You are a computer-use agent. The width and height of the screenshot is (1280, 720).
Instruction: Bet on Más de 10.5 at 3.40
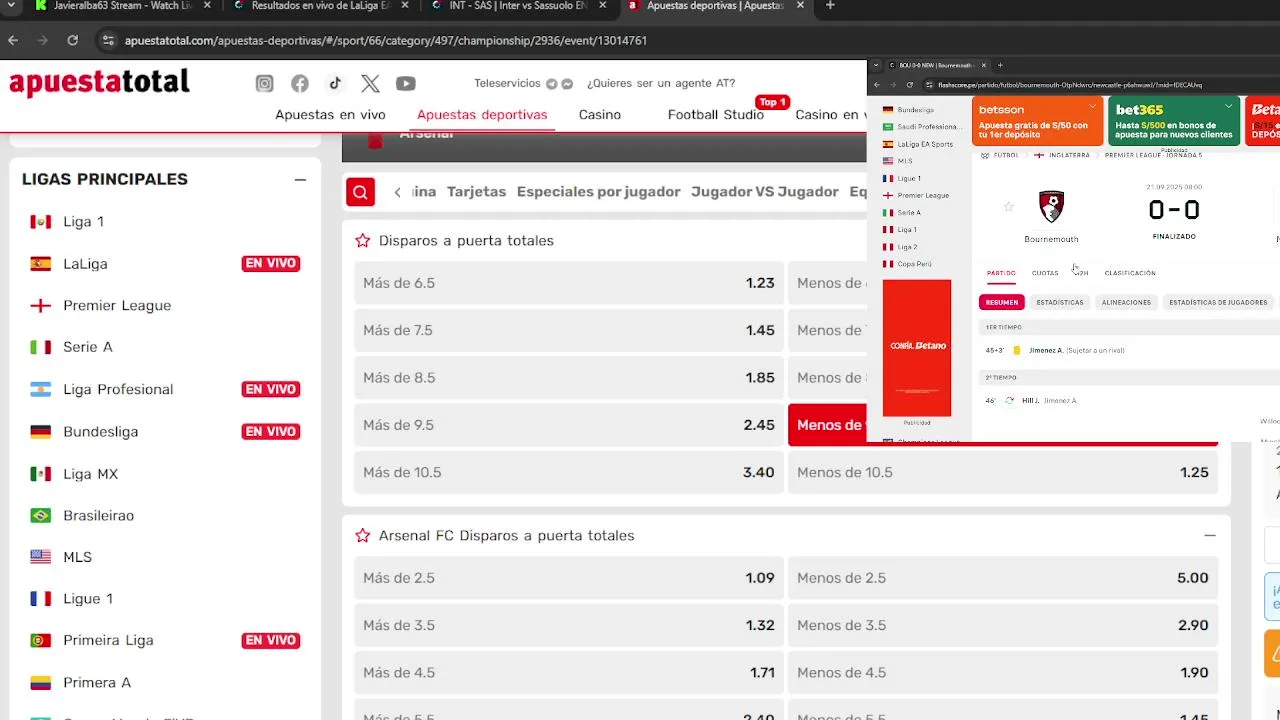pos(569,472)
